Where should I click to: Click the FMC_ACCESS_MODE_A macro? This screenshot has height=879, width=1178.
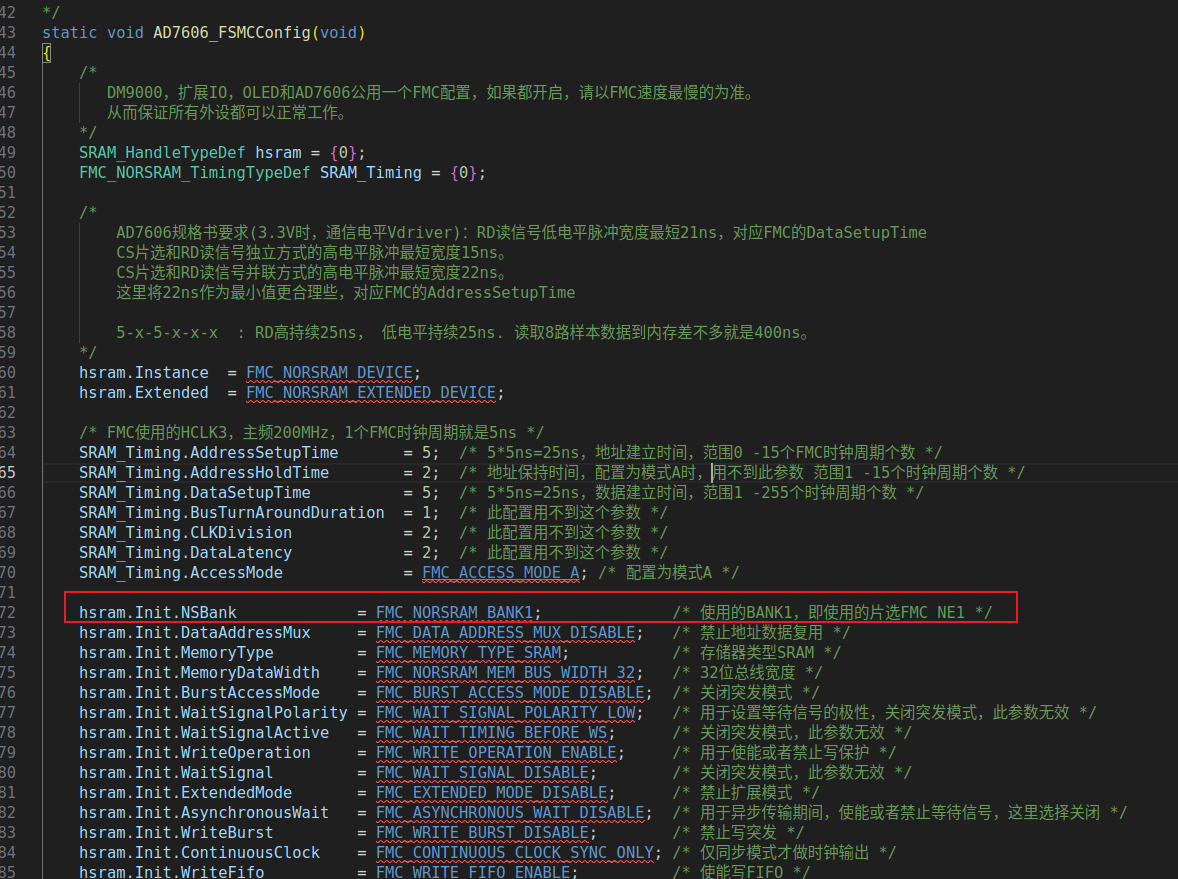coord(500,573)
